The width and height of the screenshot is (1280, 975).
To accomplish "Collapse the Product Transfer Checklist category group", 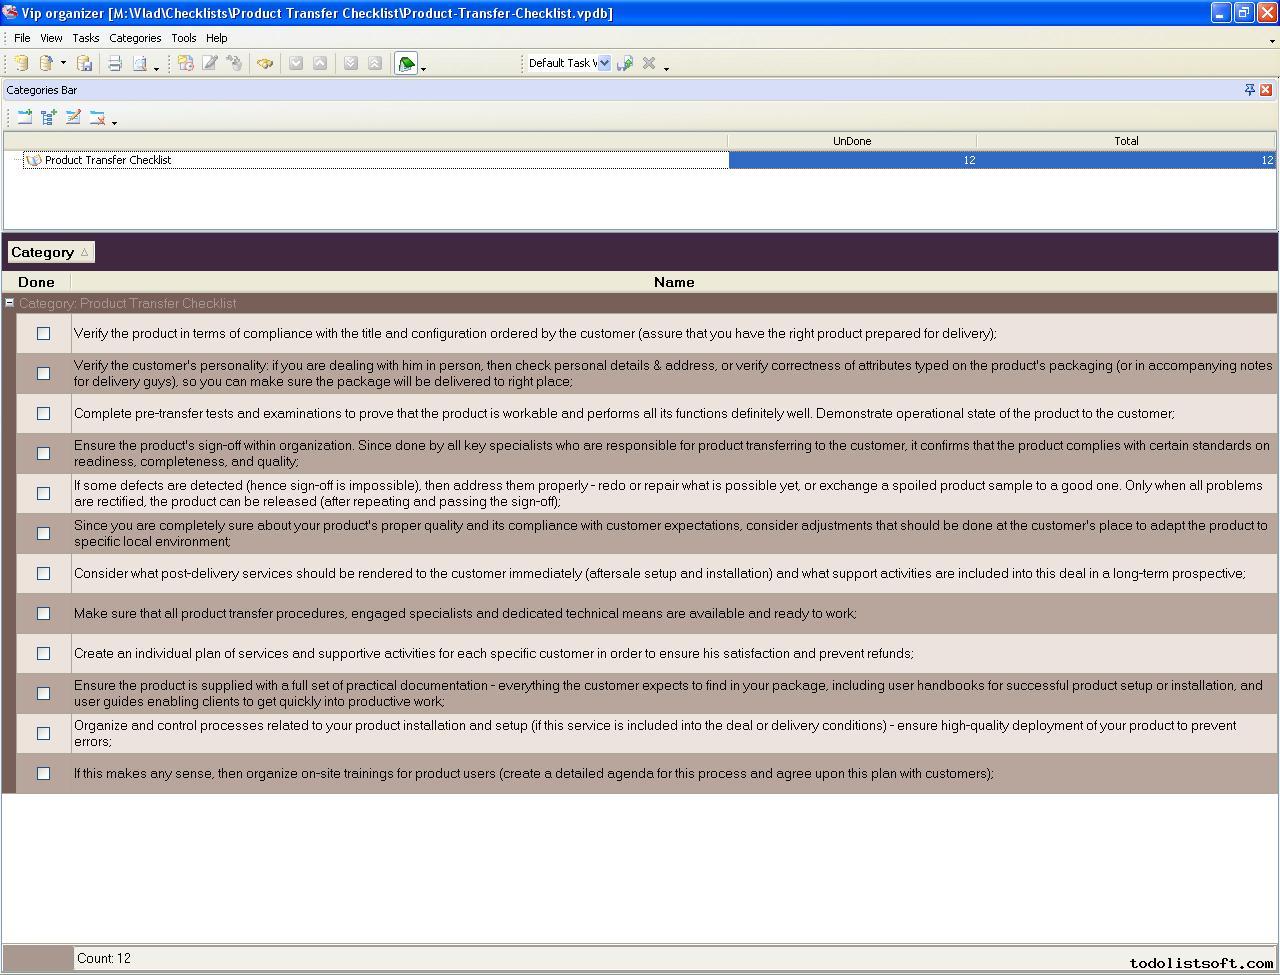I will [9, 303].
